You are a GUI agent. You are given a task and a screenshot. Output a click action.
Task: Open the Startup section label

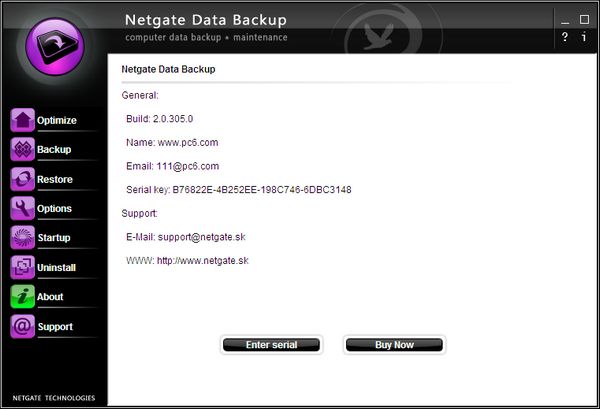54,238
